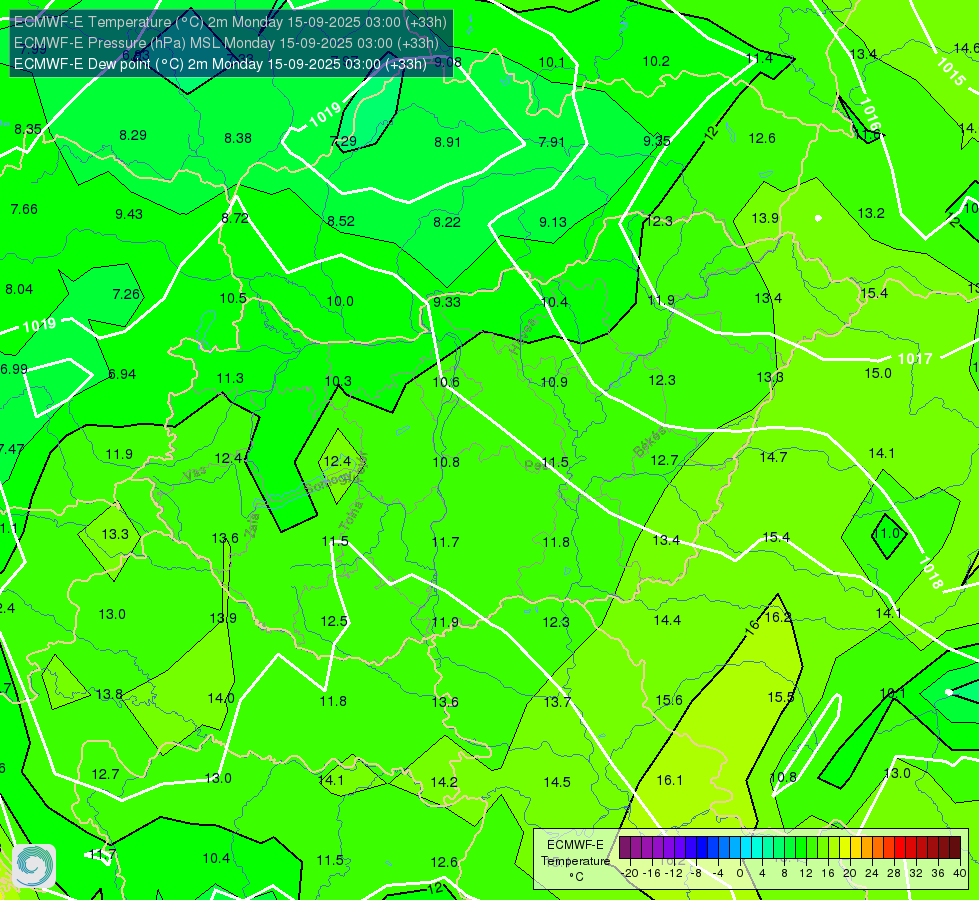Select the ECMWF-E Pressure MSL layer title
The height and width of the screenshot is (900, 979).
pyautogui.click(x=226, y=43)
